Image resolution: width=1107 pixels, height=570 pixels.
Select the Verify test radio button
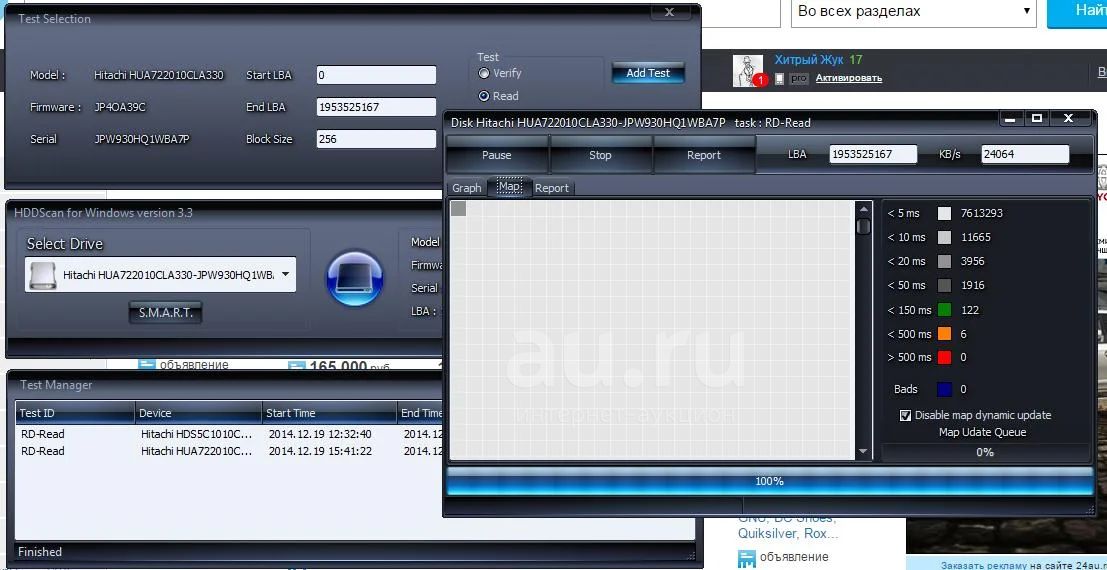[484, 73]
